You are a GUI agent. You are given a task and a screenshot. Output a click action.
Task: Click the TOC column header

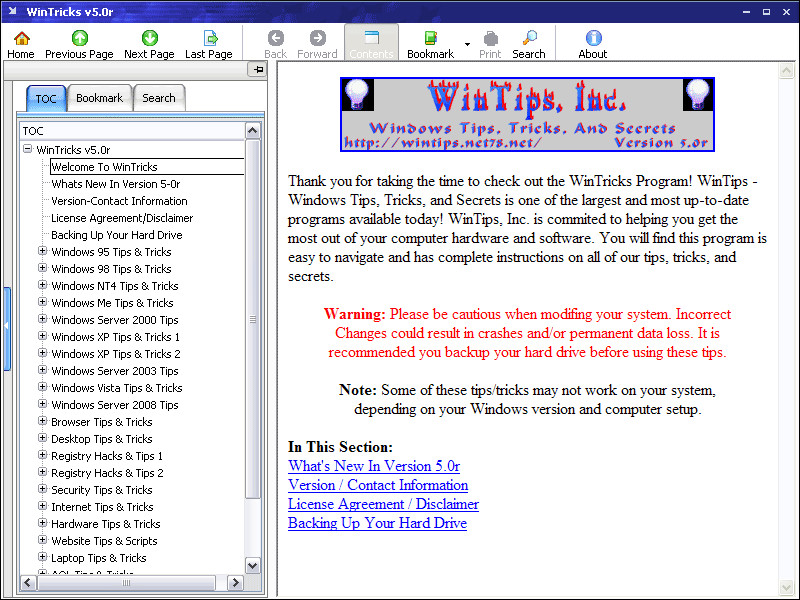click(133, 131)
